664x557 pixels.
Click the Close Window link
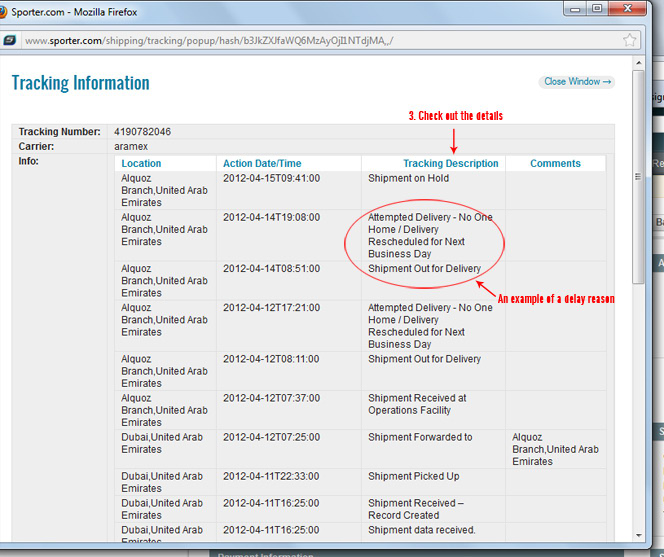(x=578, y=82)
